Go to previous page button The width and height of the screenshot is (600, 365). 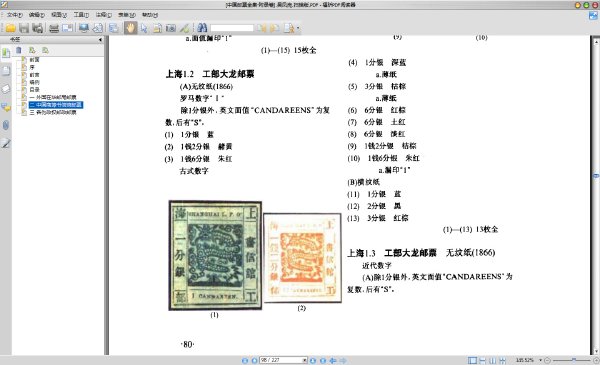point(254,360)
